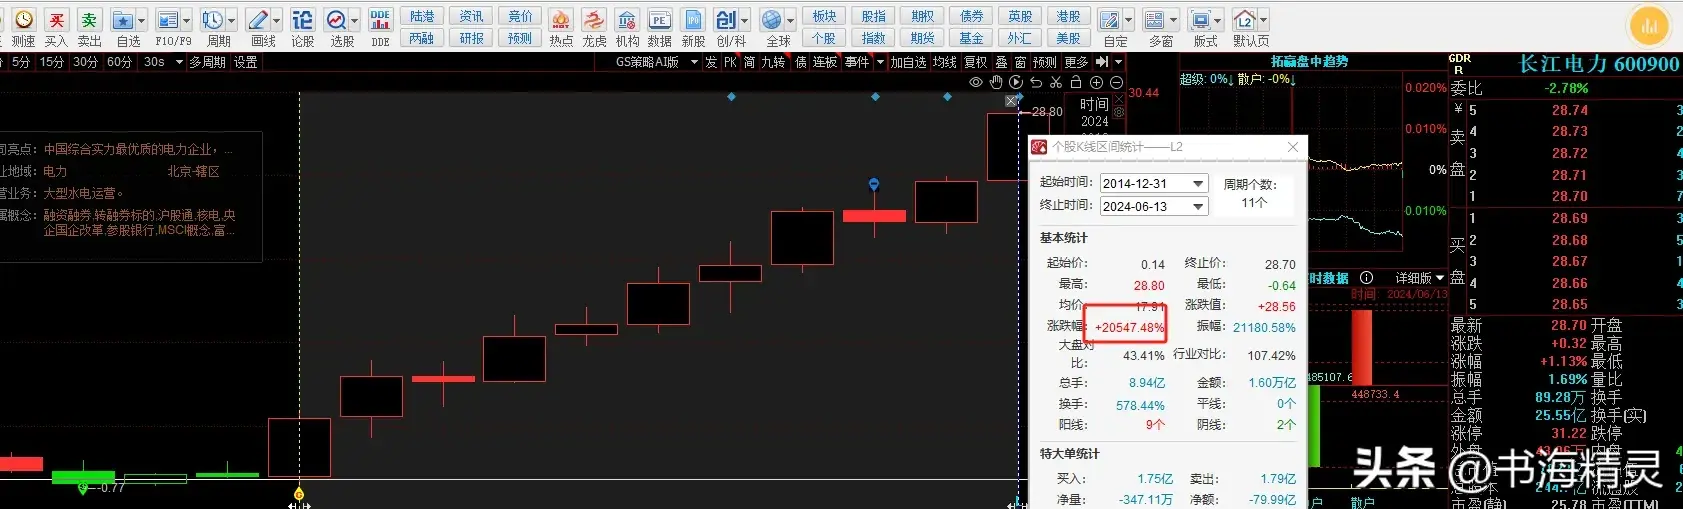Open the DDE analysis icon
The height and width of the screenshot is (509, 1683).
380,26
